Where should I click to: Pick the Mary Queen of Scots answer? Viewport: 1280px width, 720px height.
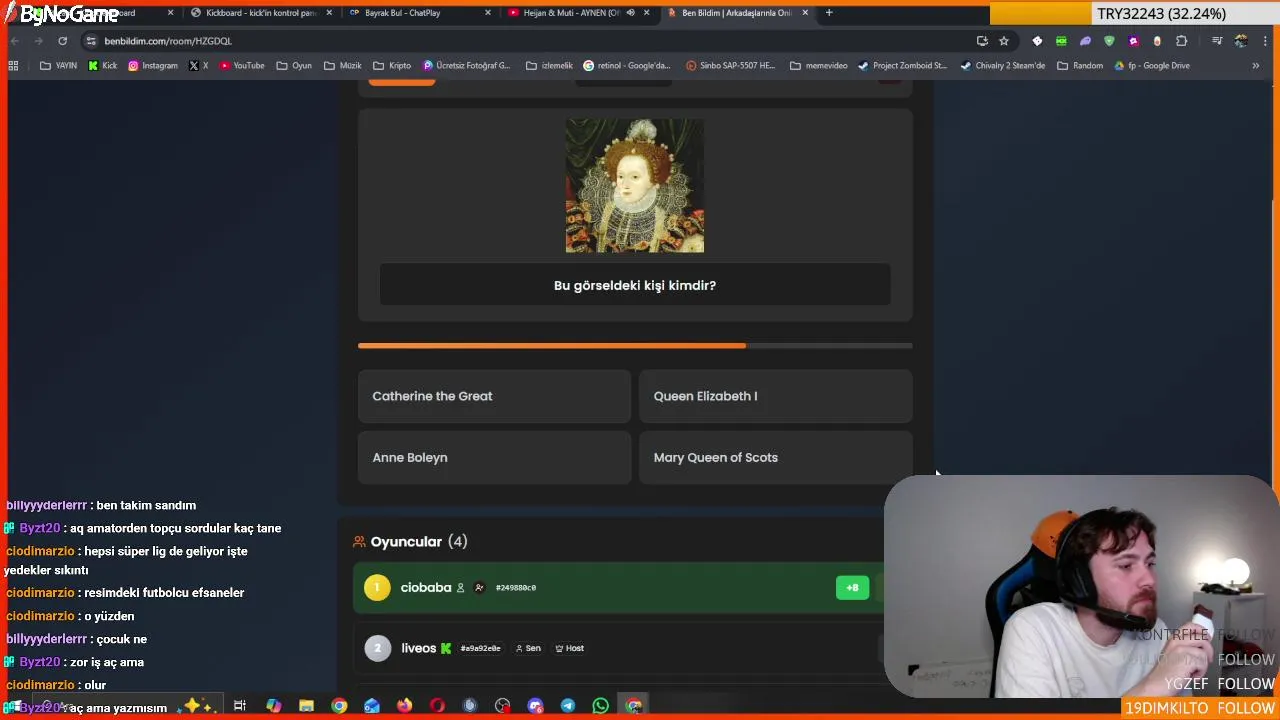[x=775, y=457]
